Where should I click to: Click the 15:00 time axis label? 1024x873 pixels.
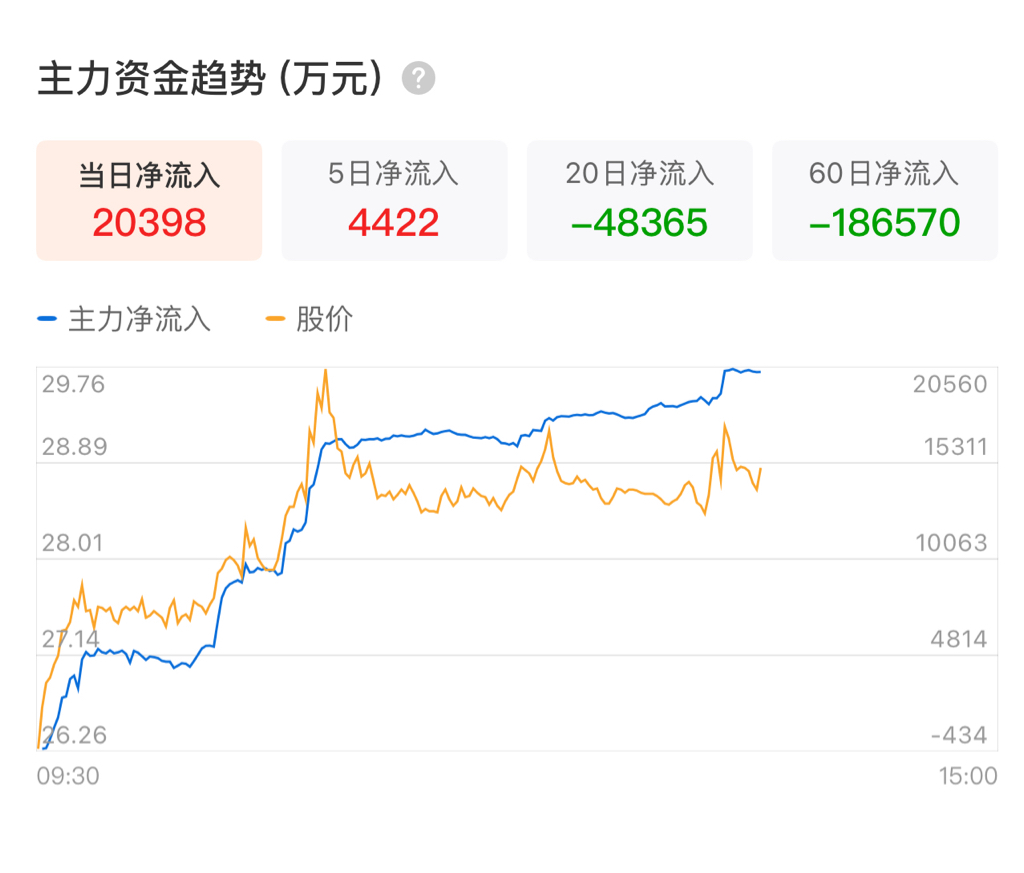pyautogui.click(x=968, y=776)
